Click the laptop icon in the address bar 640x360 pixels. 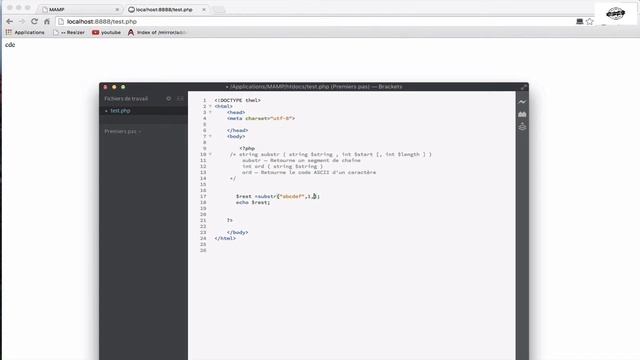tap(579, 21)
